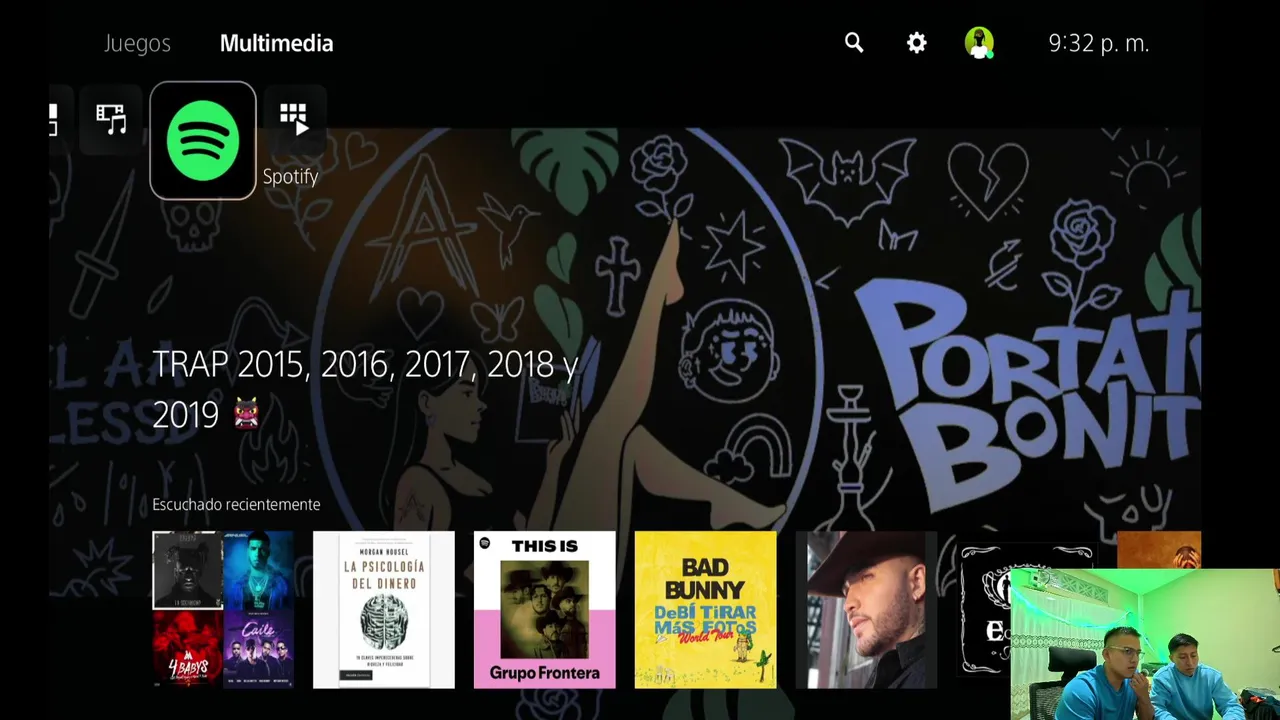Open the Spotify app tile
The image size is (1280, 720).
(x=203, y=140)
